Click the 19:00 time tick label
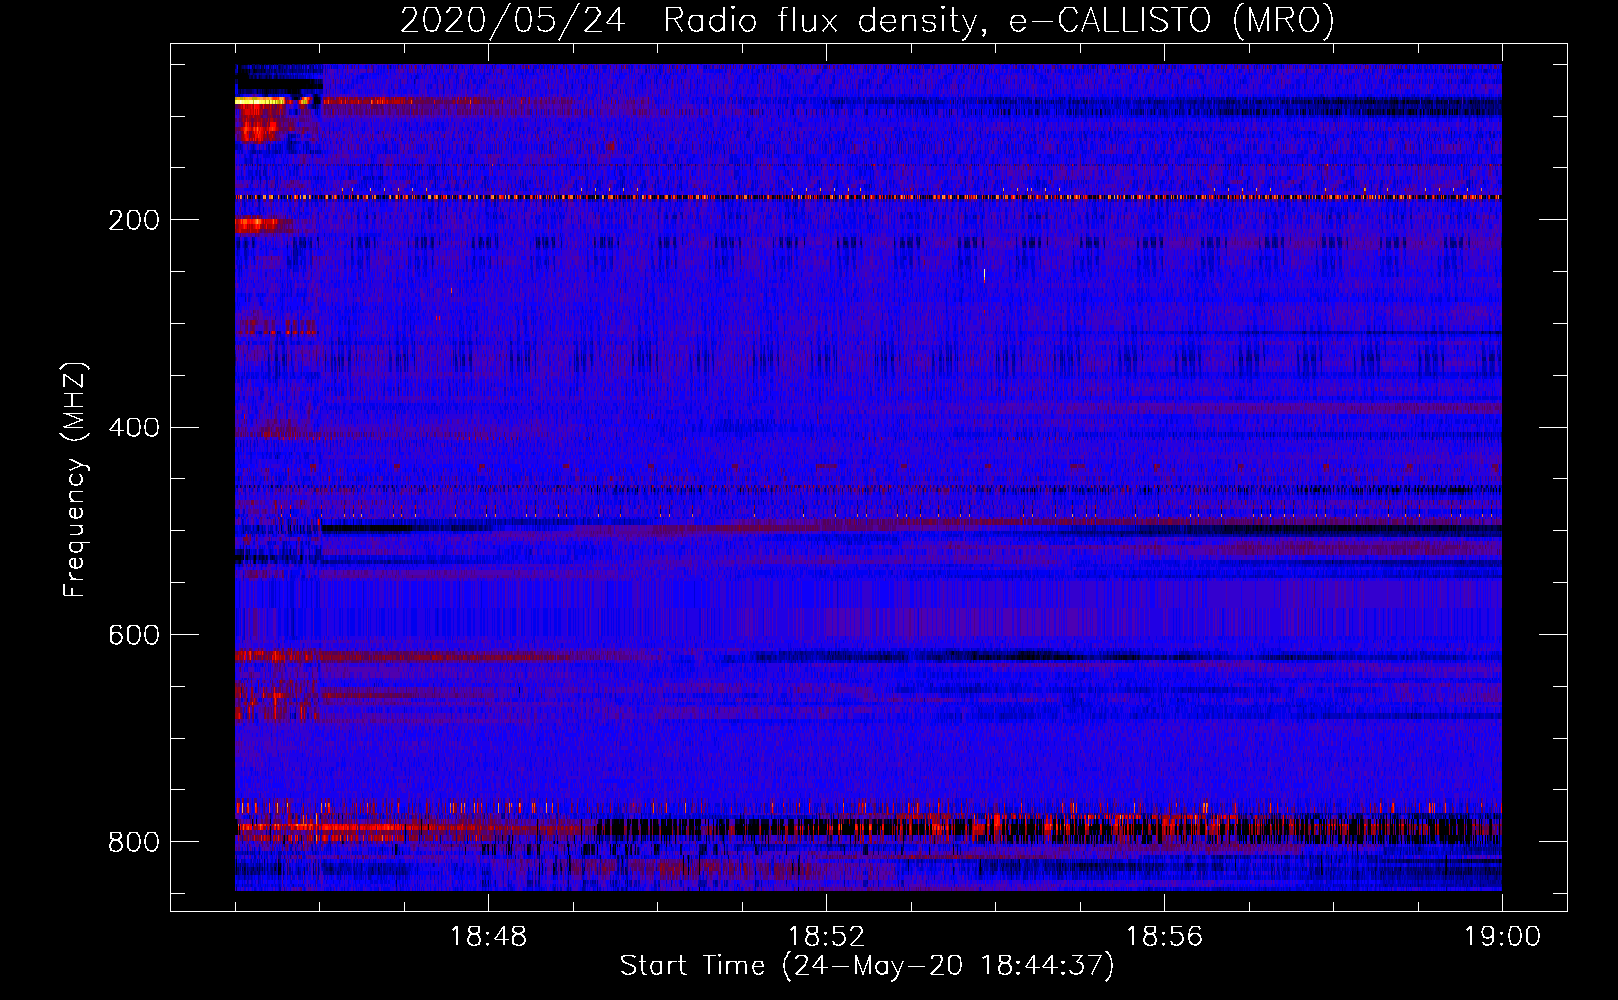This screenshot has width=1618, height=1000. click(x=1502, y=937)
